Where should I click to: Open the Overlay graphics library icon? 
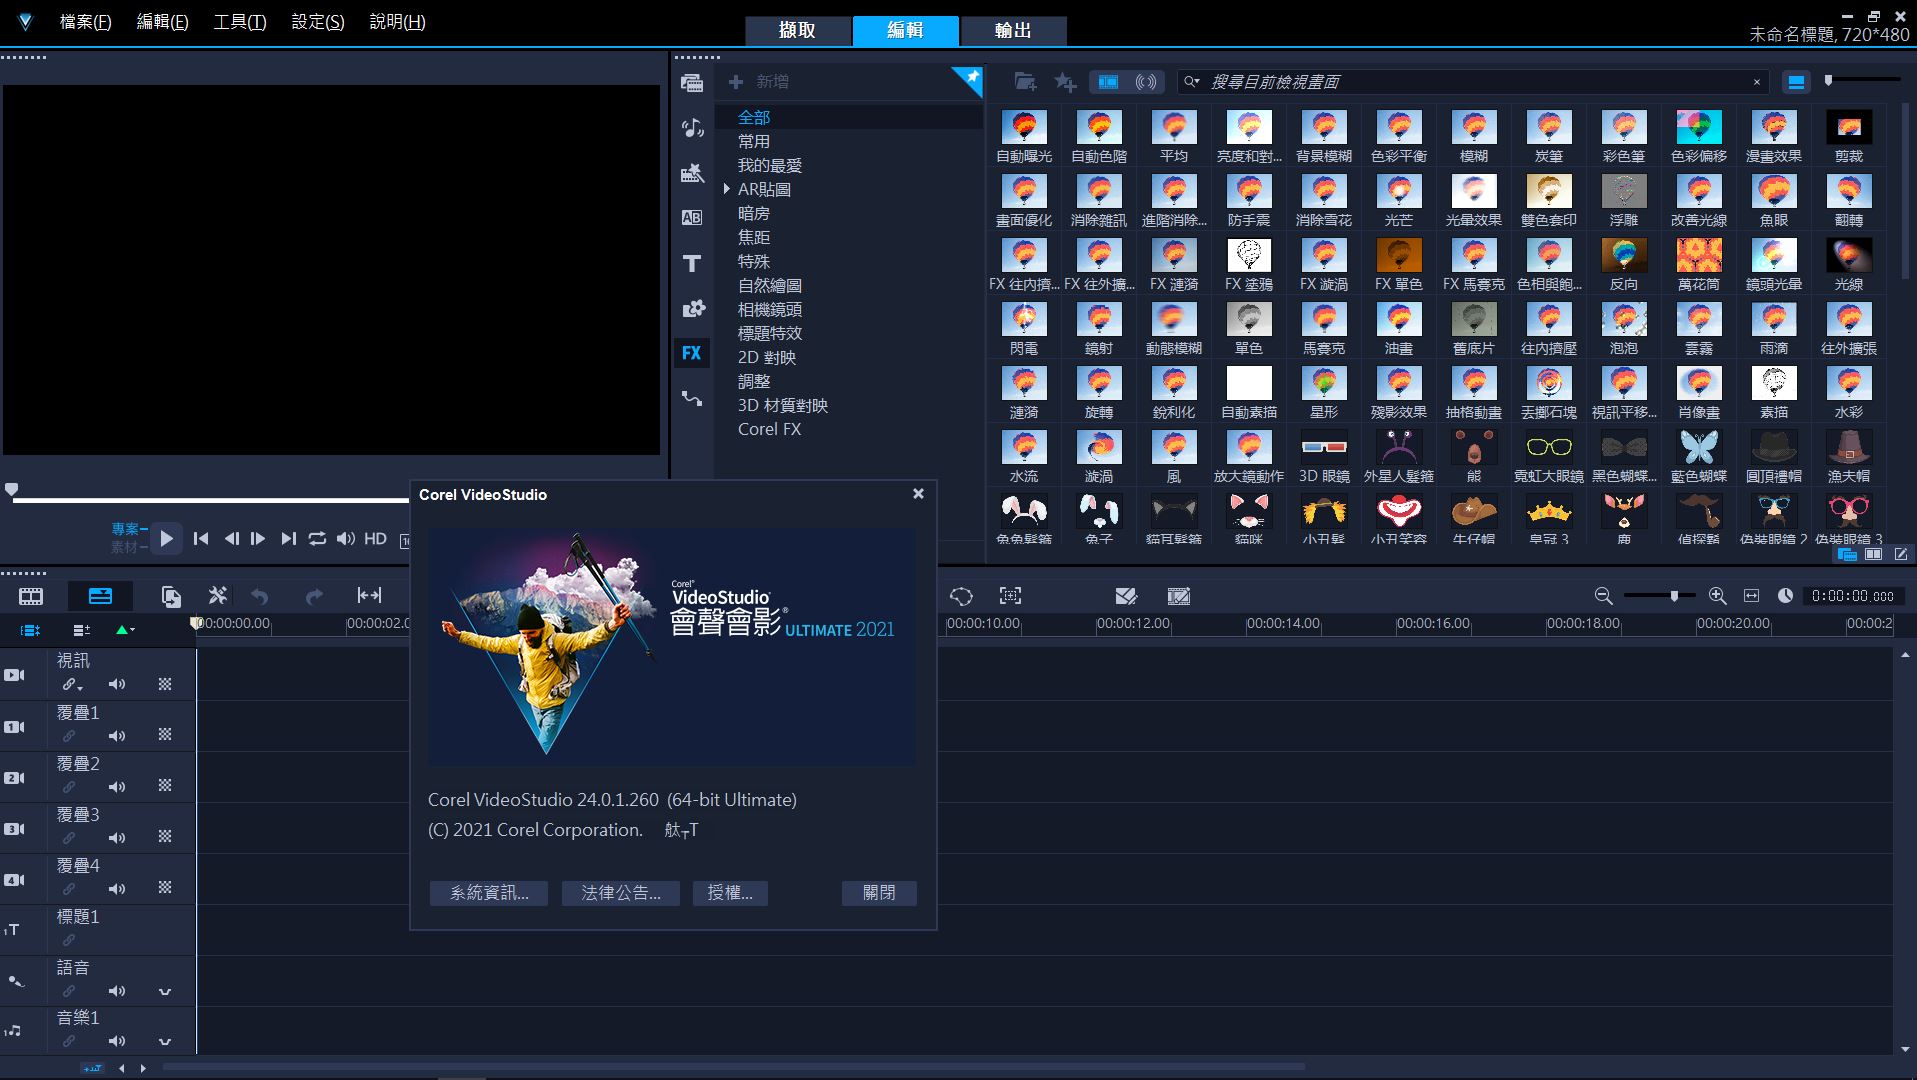[x=692, y=308]
